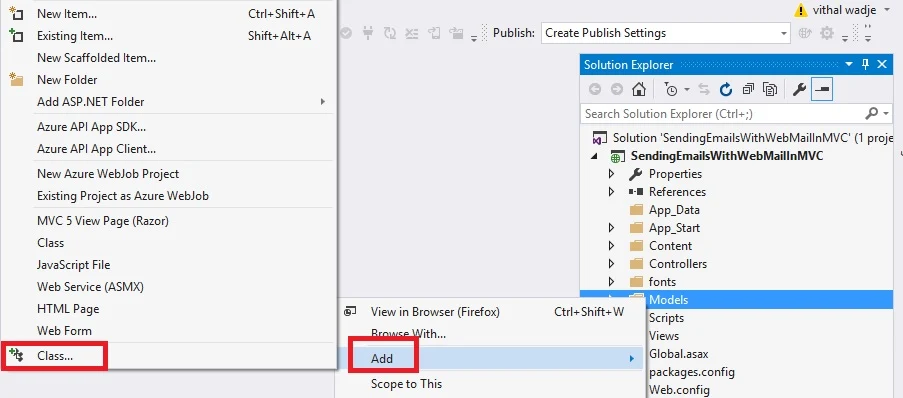Click the warning icon beside vithal wadje
Viewport: 903px width, 398px height.
click(800, 10)
